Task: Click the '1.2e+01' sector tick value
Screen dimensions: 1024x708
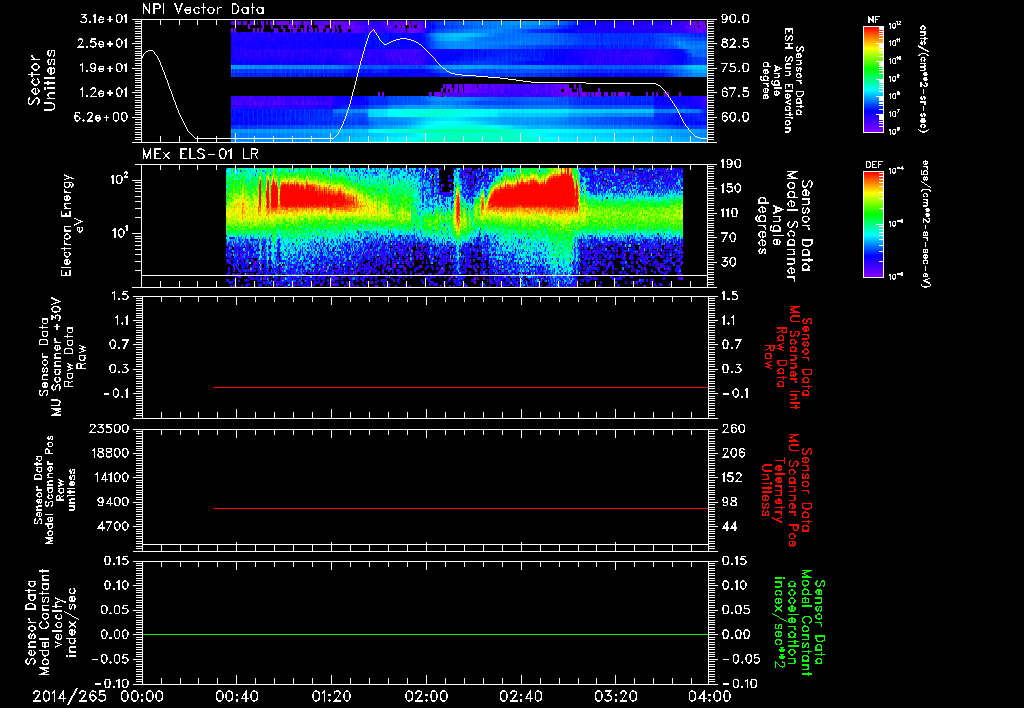Action: [x=104, y=93]
